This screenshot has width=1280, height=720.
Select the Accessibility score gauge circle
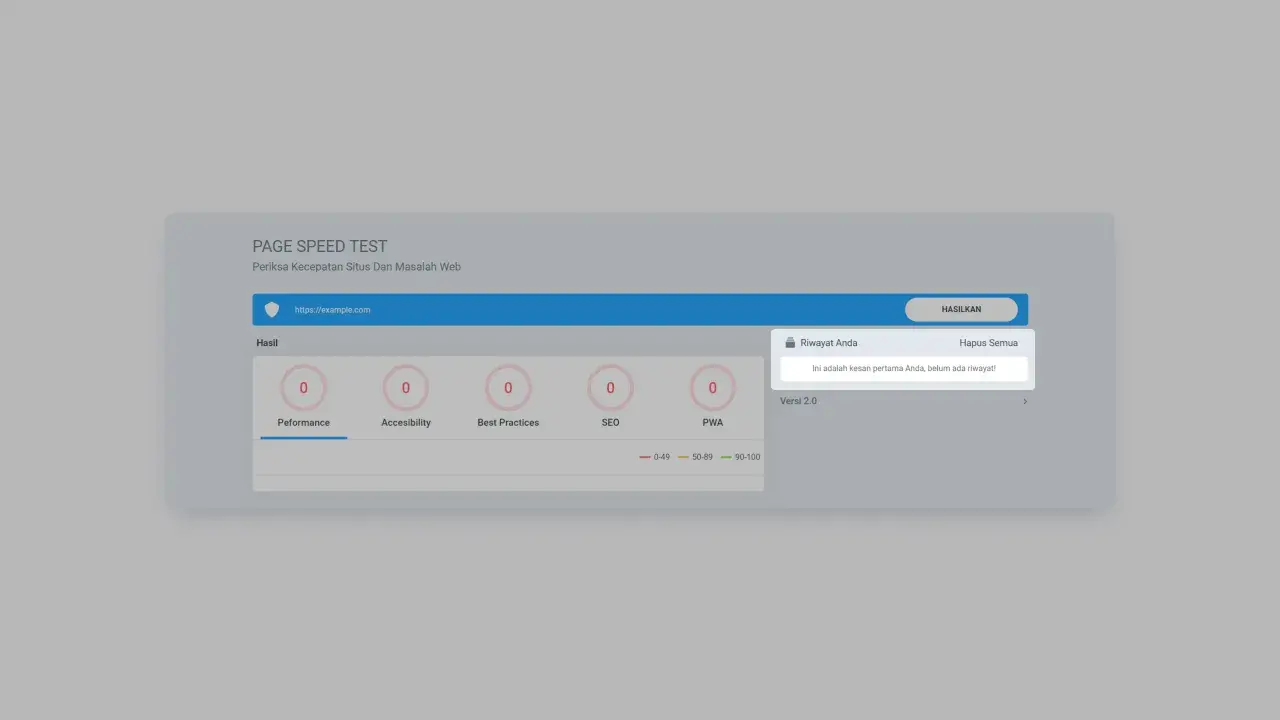click(405, 388)
